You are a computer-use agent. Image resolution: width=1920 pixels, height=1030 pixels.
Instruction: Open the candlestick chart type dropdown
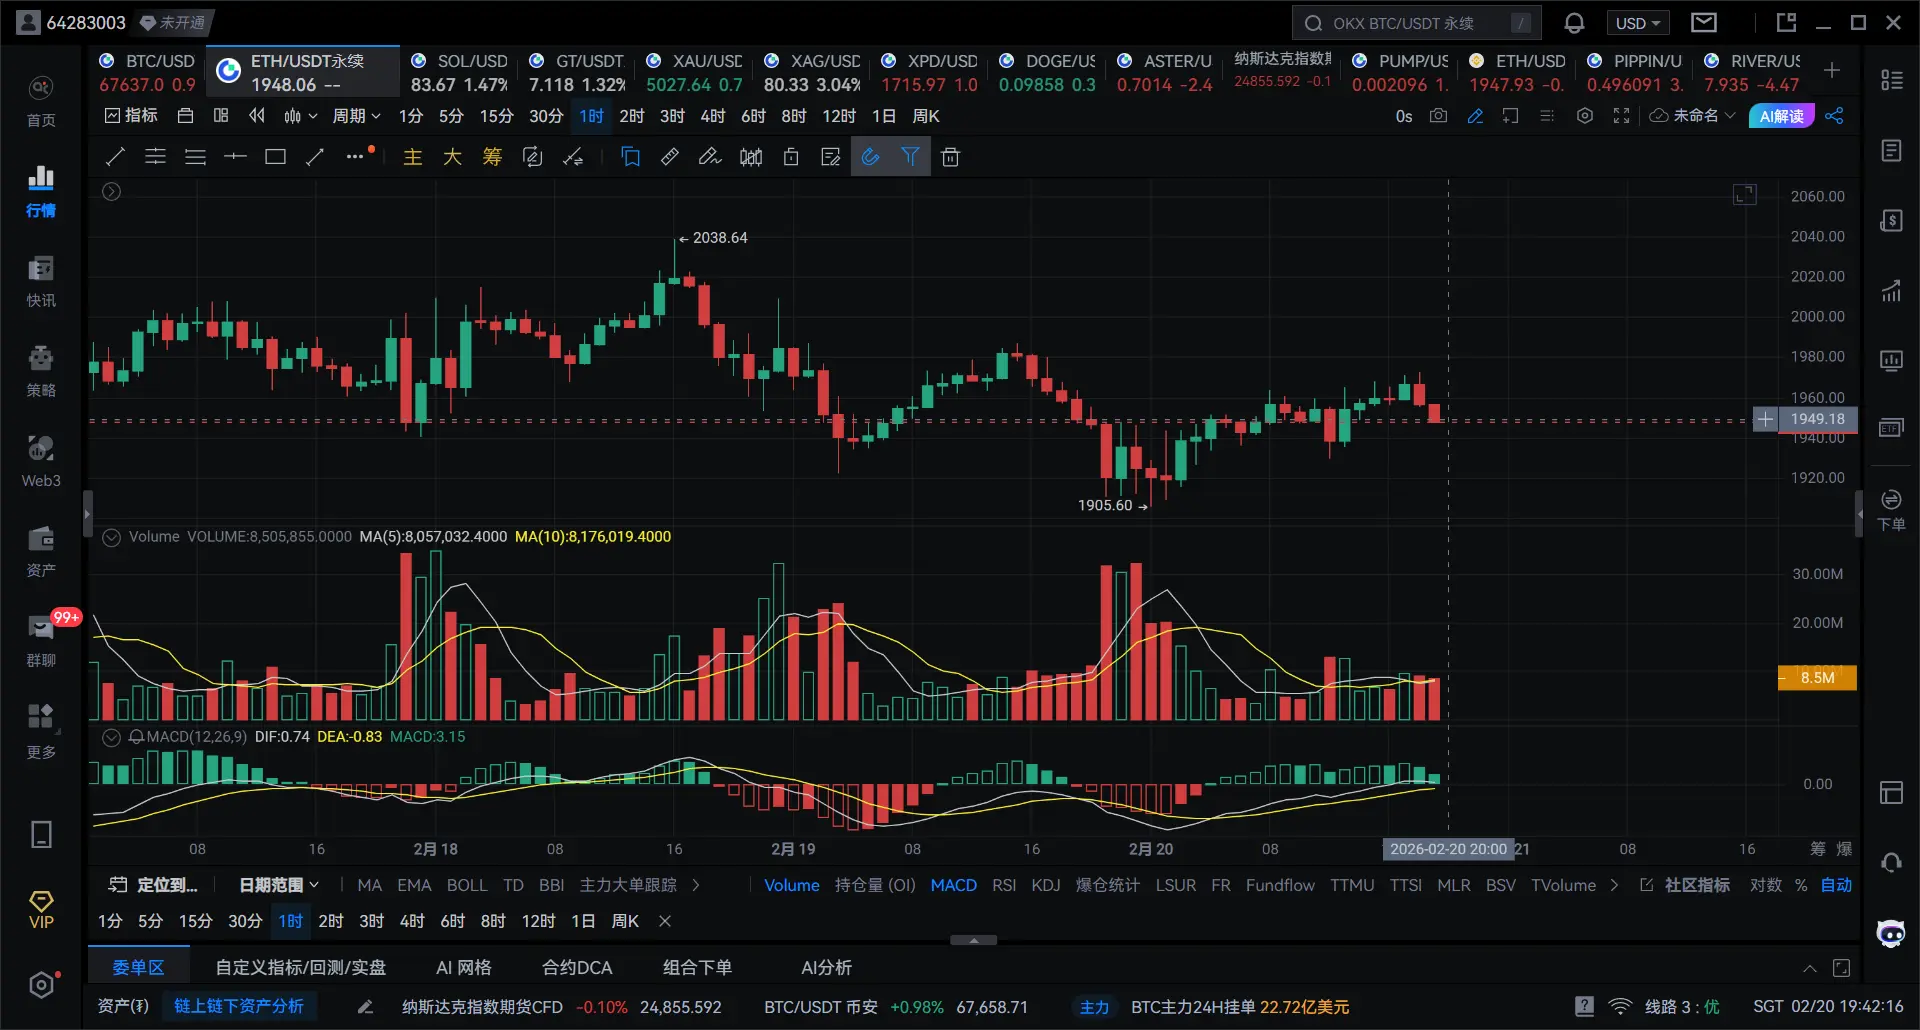[x=300, y=116]
